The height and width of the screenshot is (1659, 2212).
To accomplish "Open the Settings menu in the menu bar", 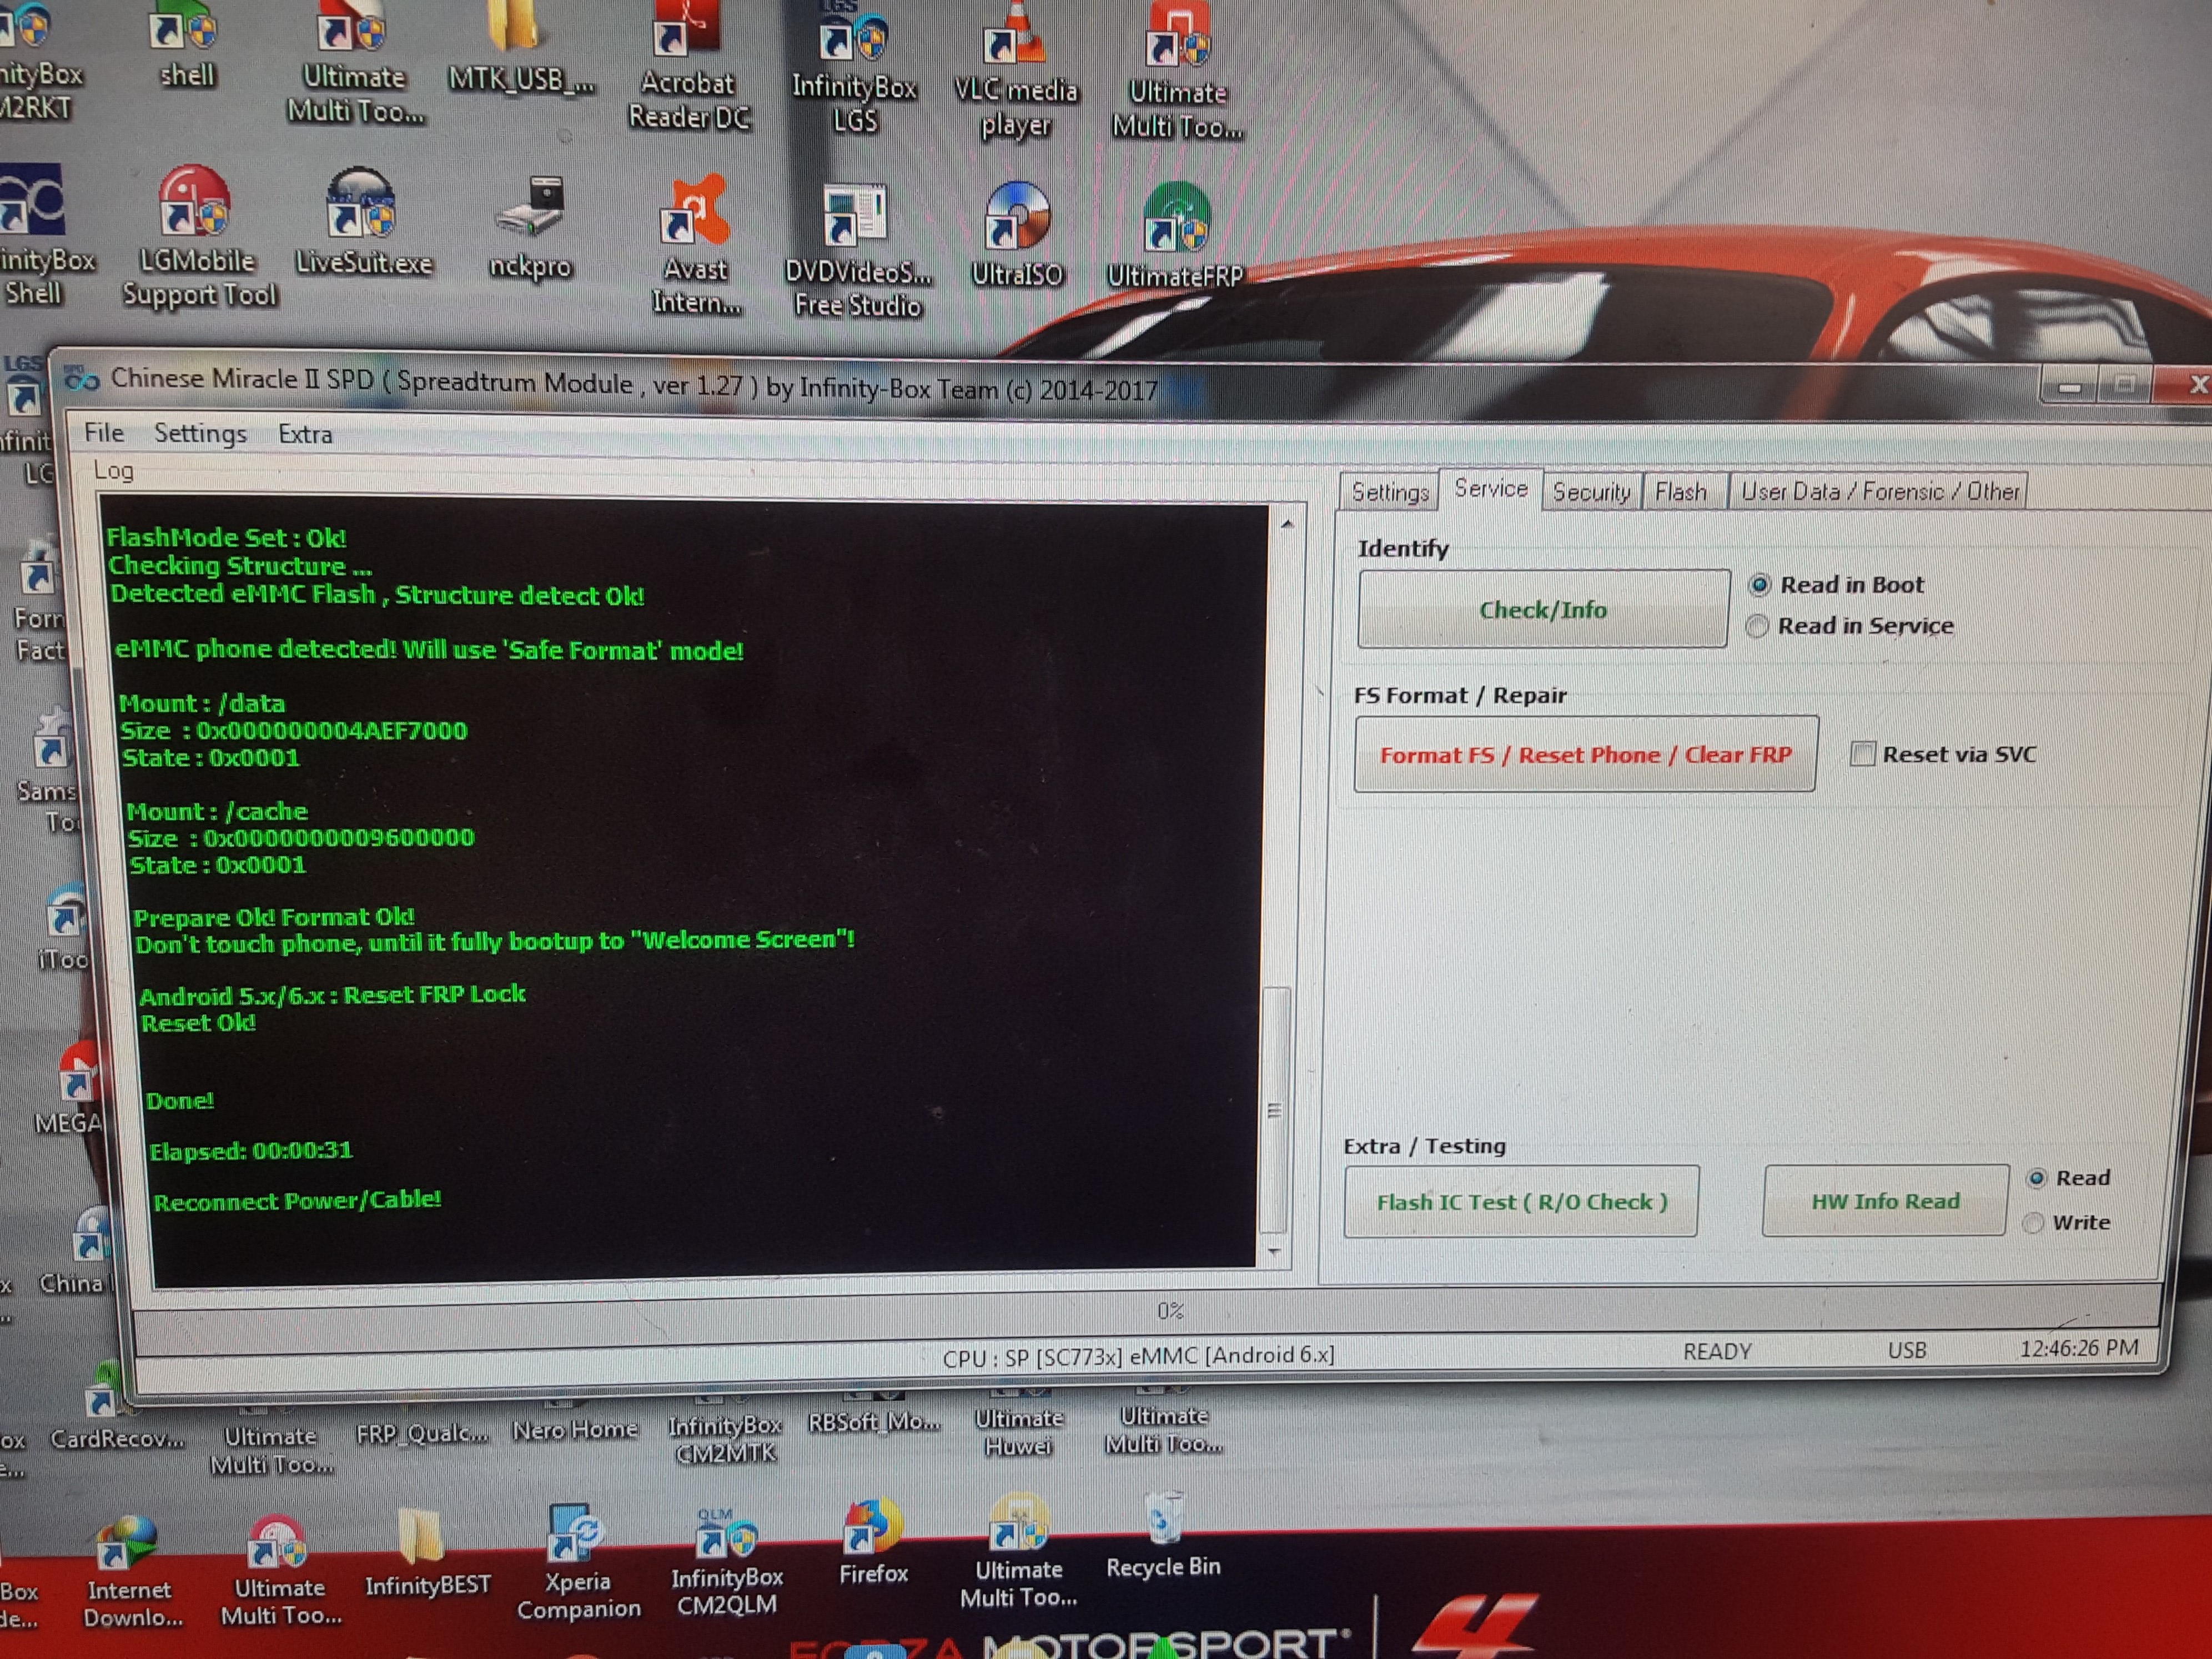I will point(200,433).
